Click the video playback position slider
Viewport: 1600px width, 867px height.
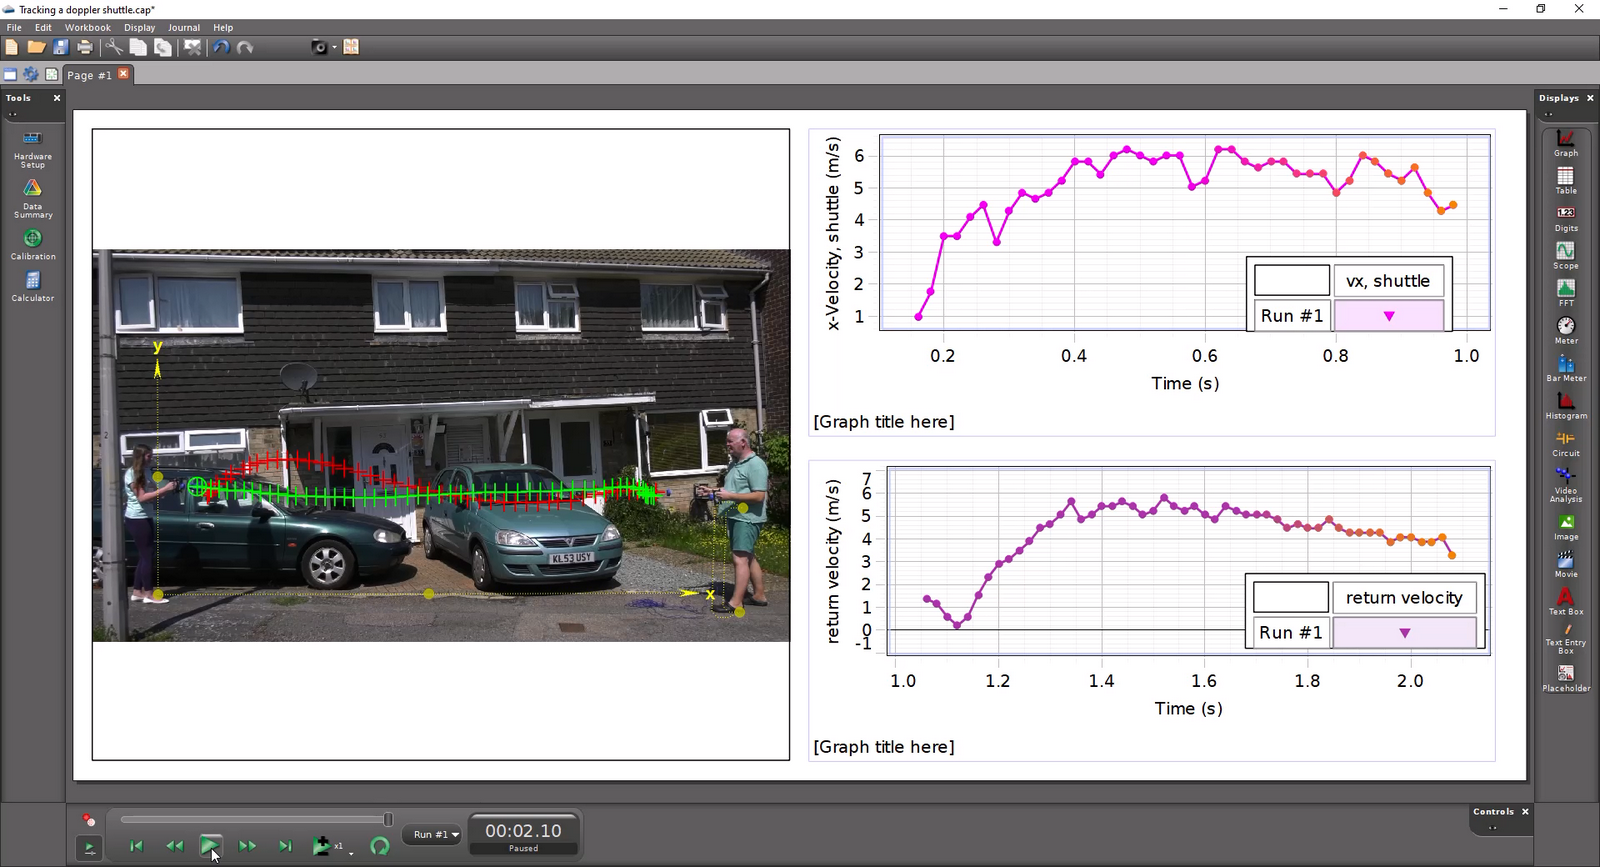point(255,819)
